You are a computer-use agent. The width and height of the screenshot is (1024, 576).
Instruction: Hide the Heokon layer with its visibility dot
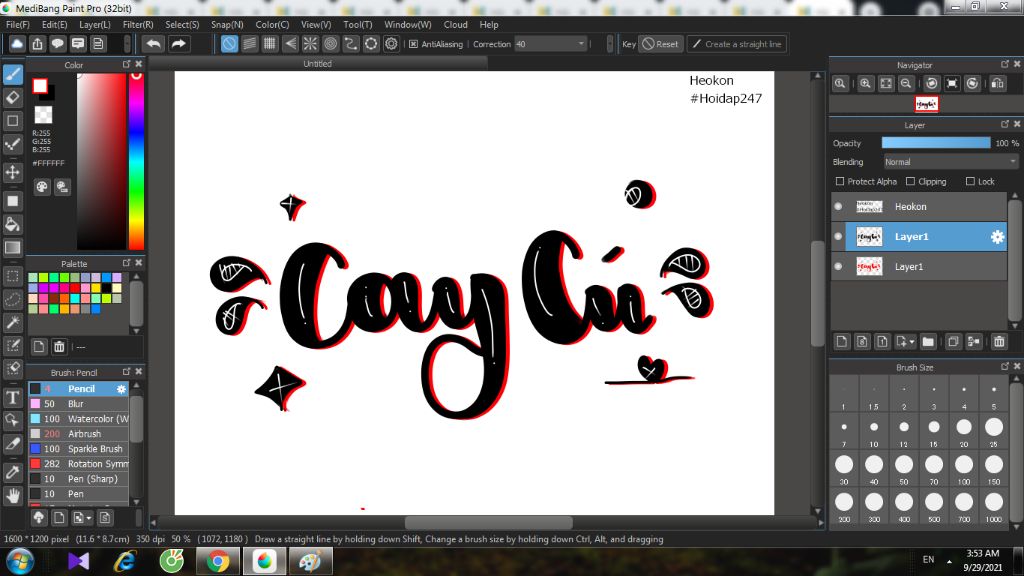tap(839, 206)
